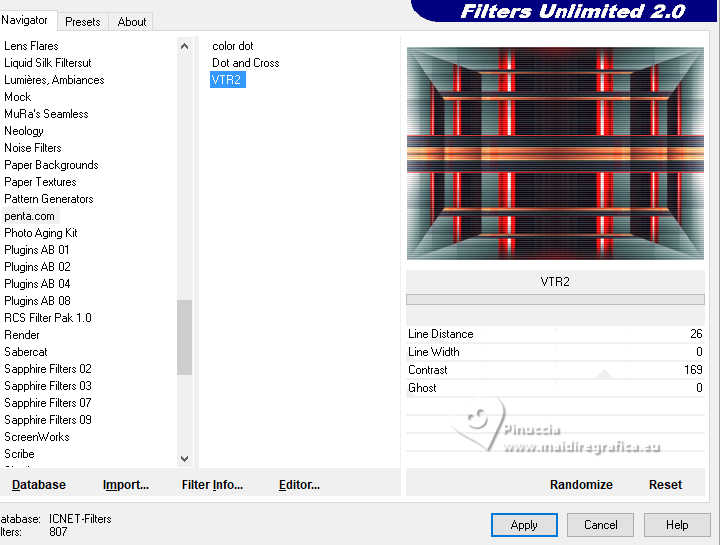Select Pattern Generators category
The image size is (720, 545).
click(49, 199)
